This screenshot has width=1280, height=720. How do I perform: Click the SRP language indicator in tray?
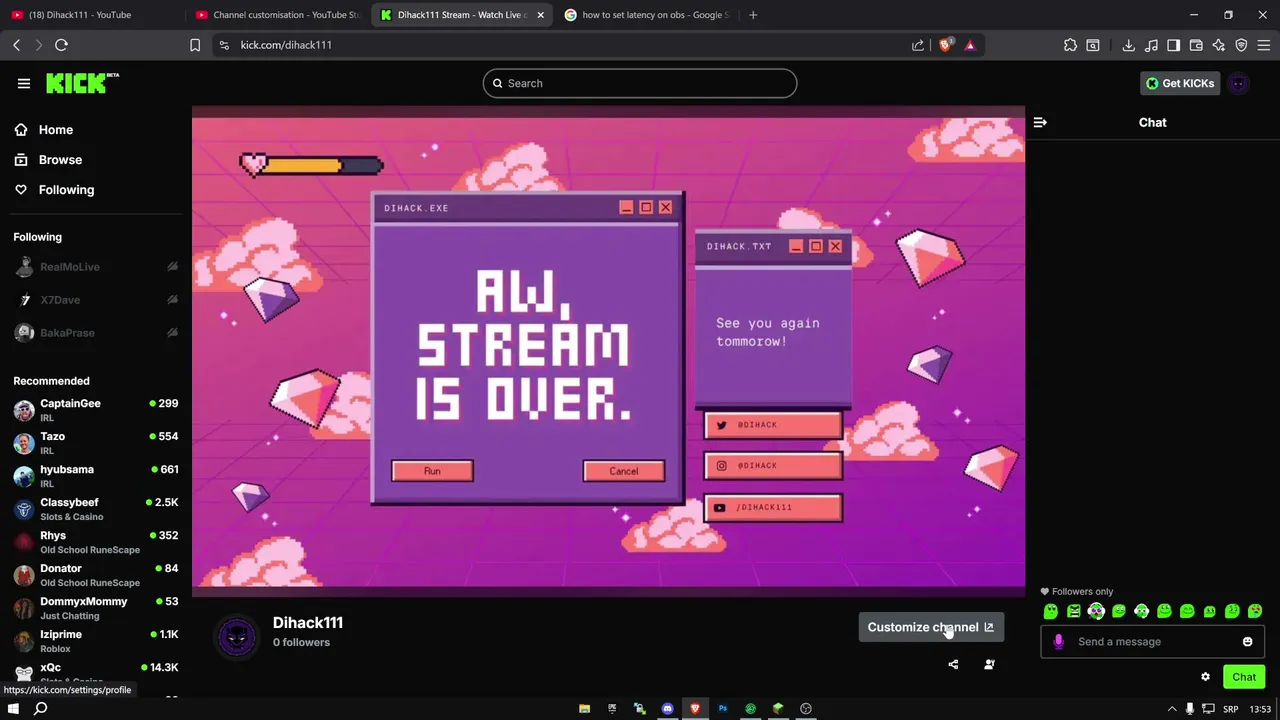(1231, 708)
